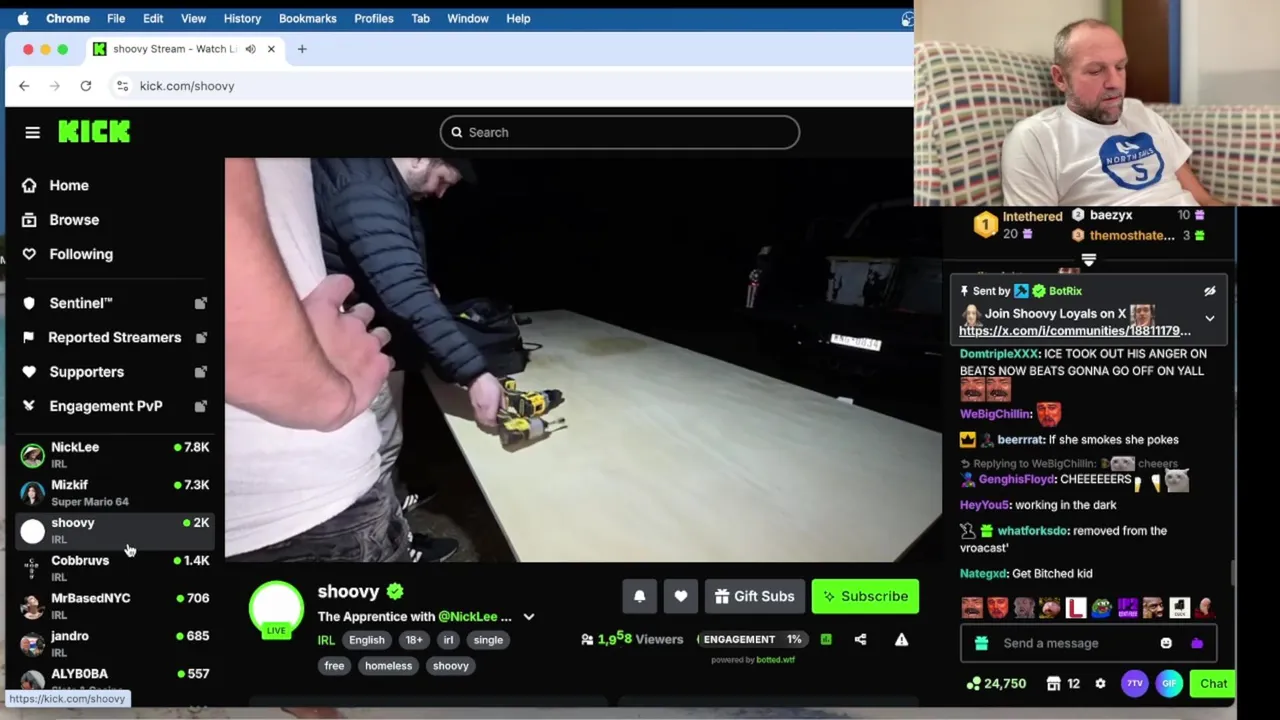This screenshot has height=720, width=1280.
Task: Click the gift icon in message box
Action: (x=981, y=643)
